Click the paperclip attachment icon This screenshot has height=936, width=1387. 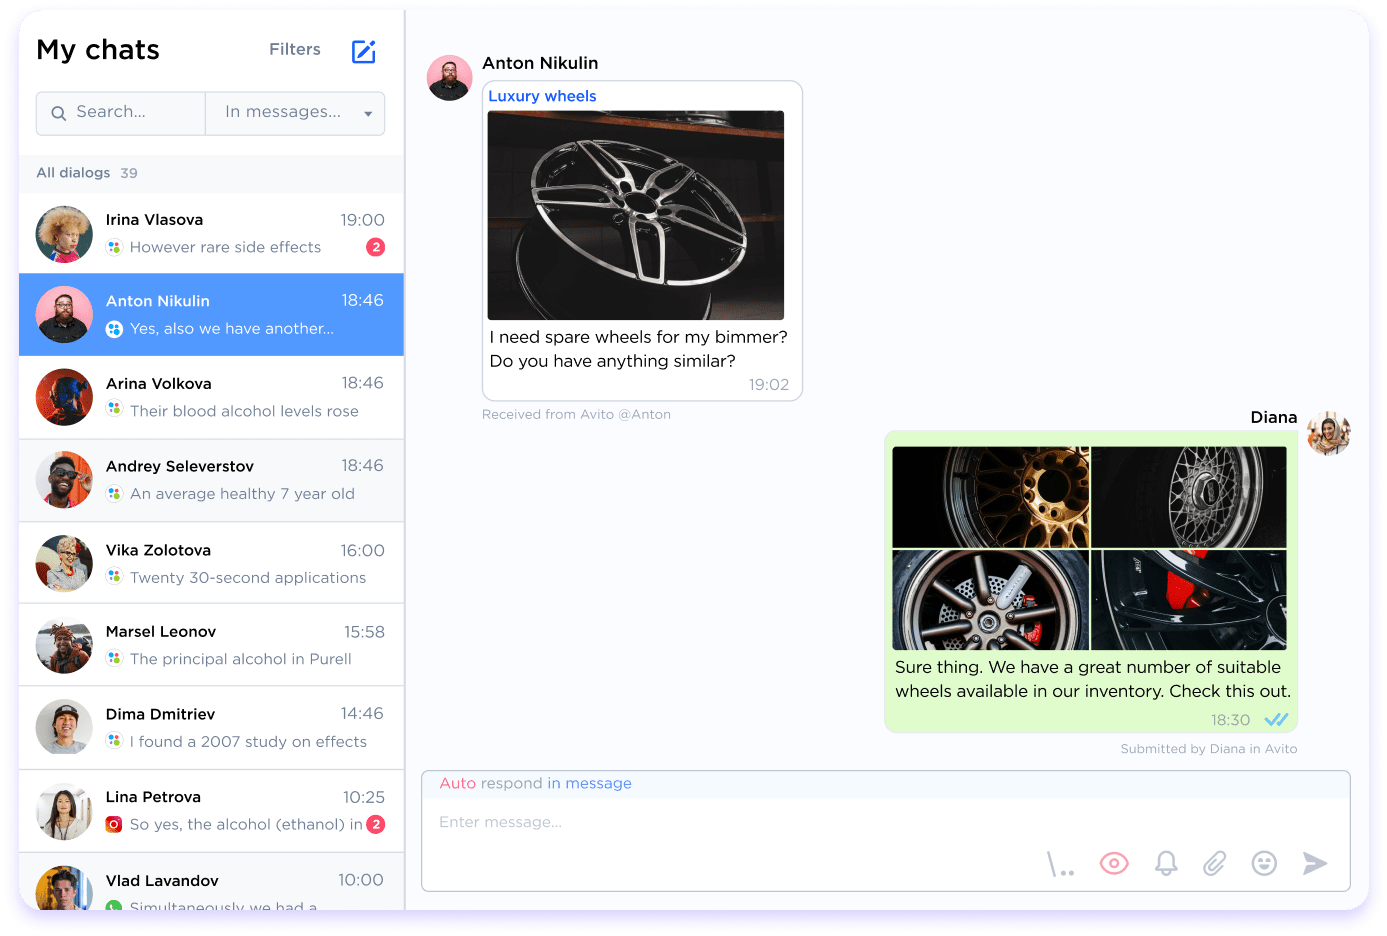(1214, 863)
